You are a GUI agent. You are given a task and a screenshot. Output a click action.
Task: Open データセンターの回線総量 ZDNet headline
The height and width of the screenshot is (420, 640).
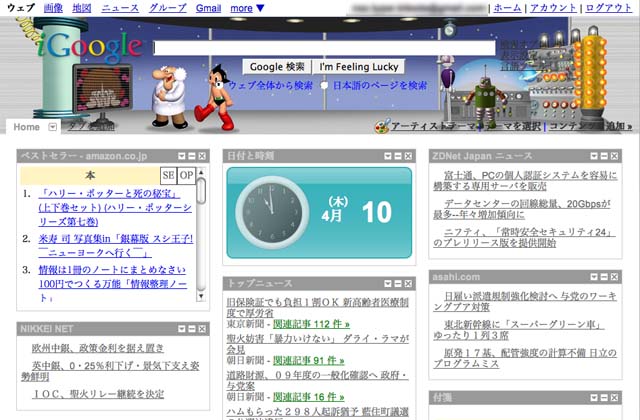coord(522,209)
